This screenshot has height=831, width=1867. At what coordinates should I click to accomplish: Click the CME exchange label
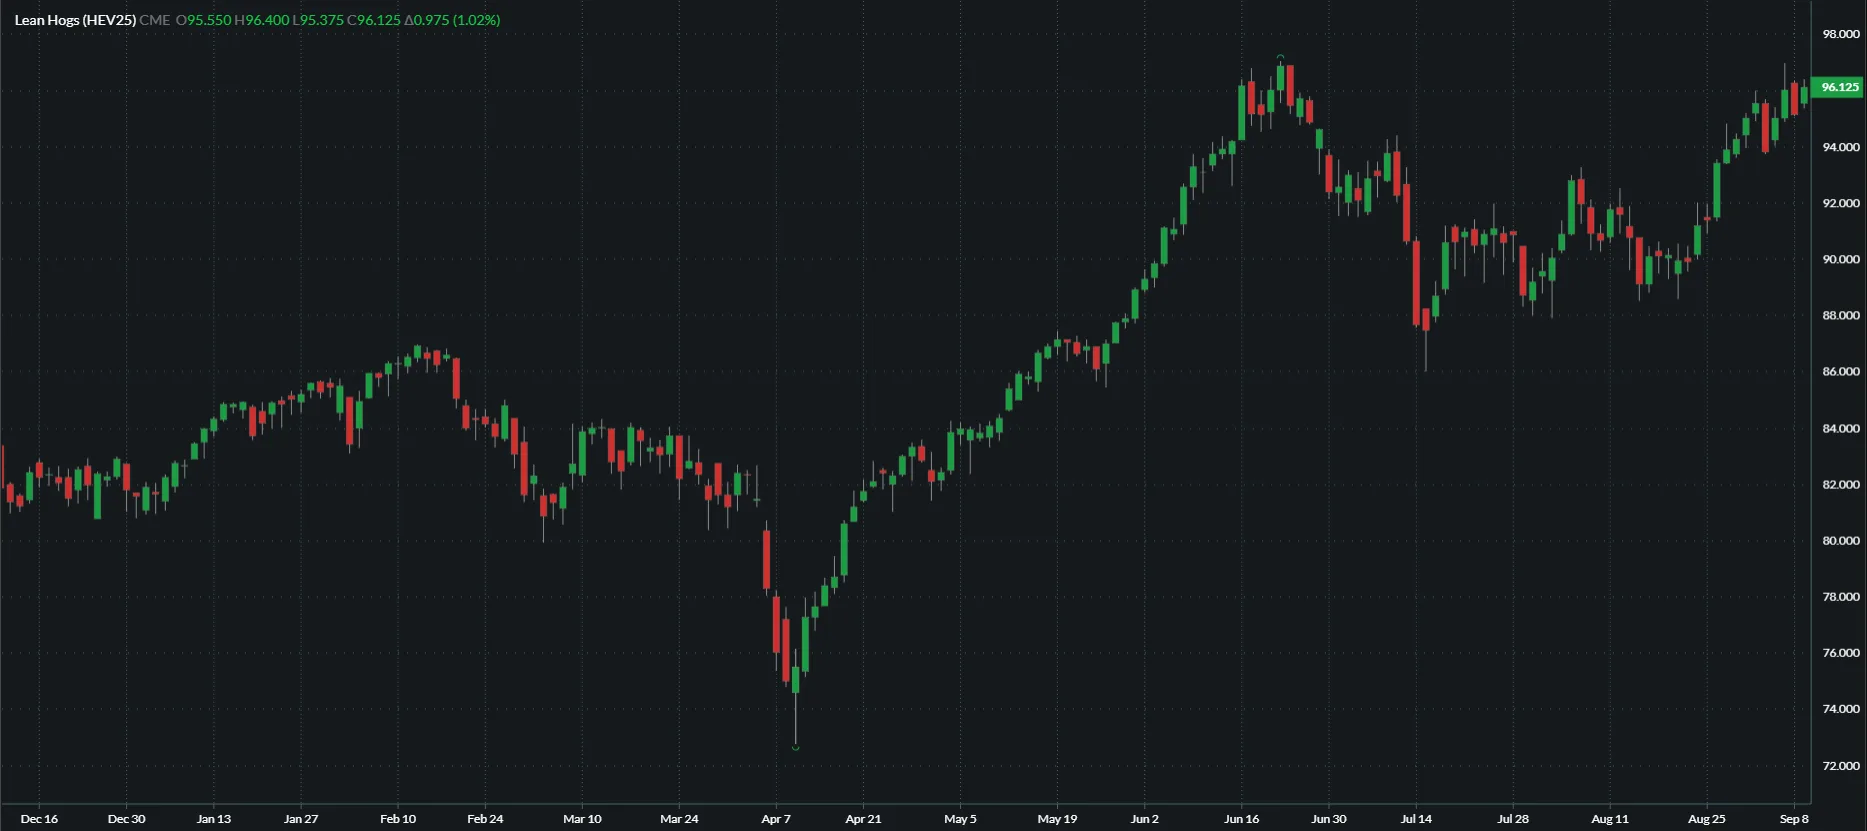[155, 20]
